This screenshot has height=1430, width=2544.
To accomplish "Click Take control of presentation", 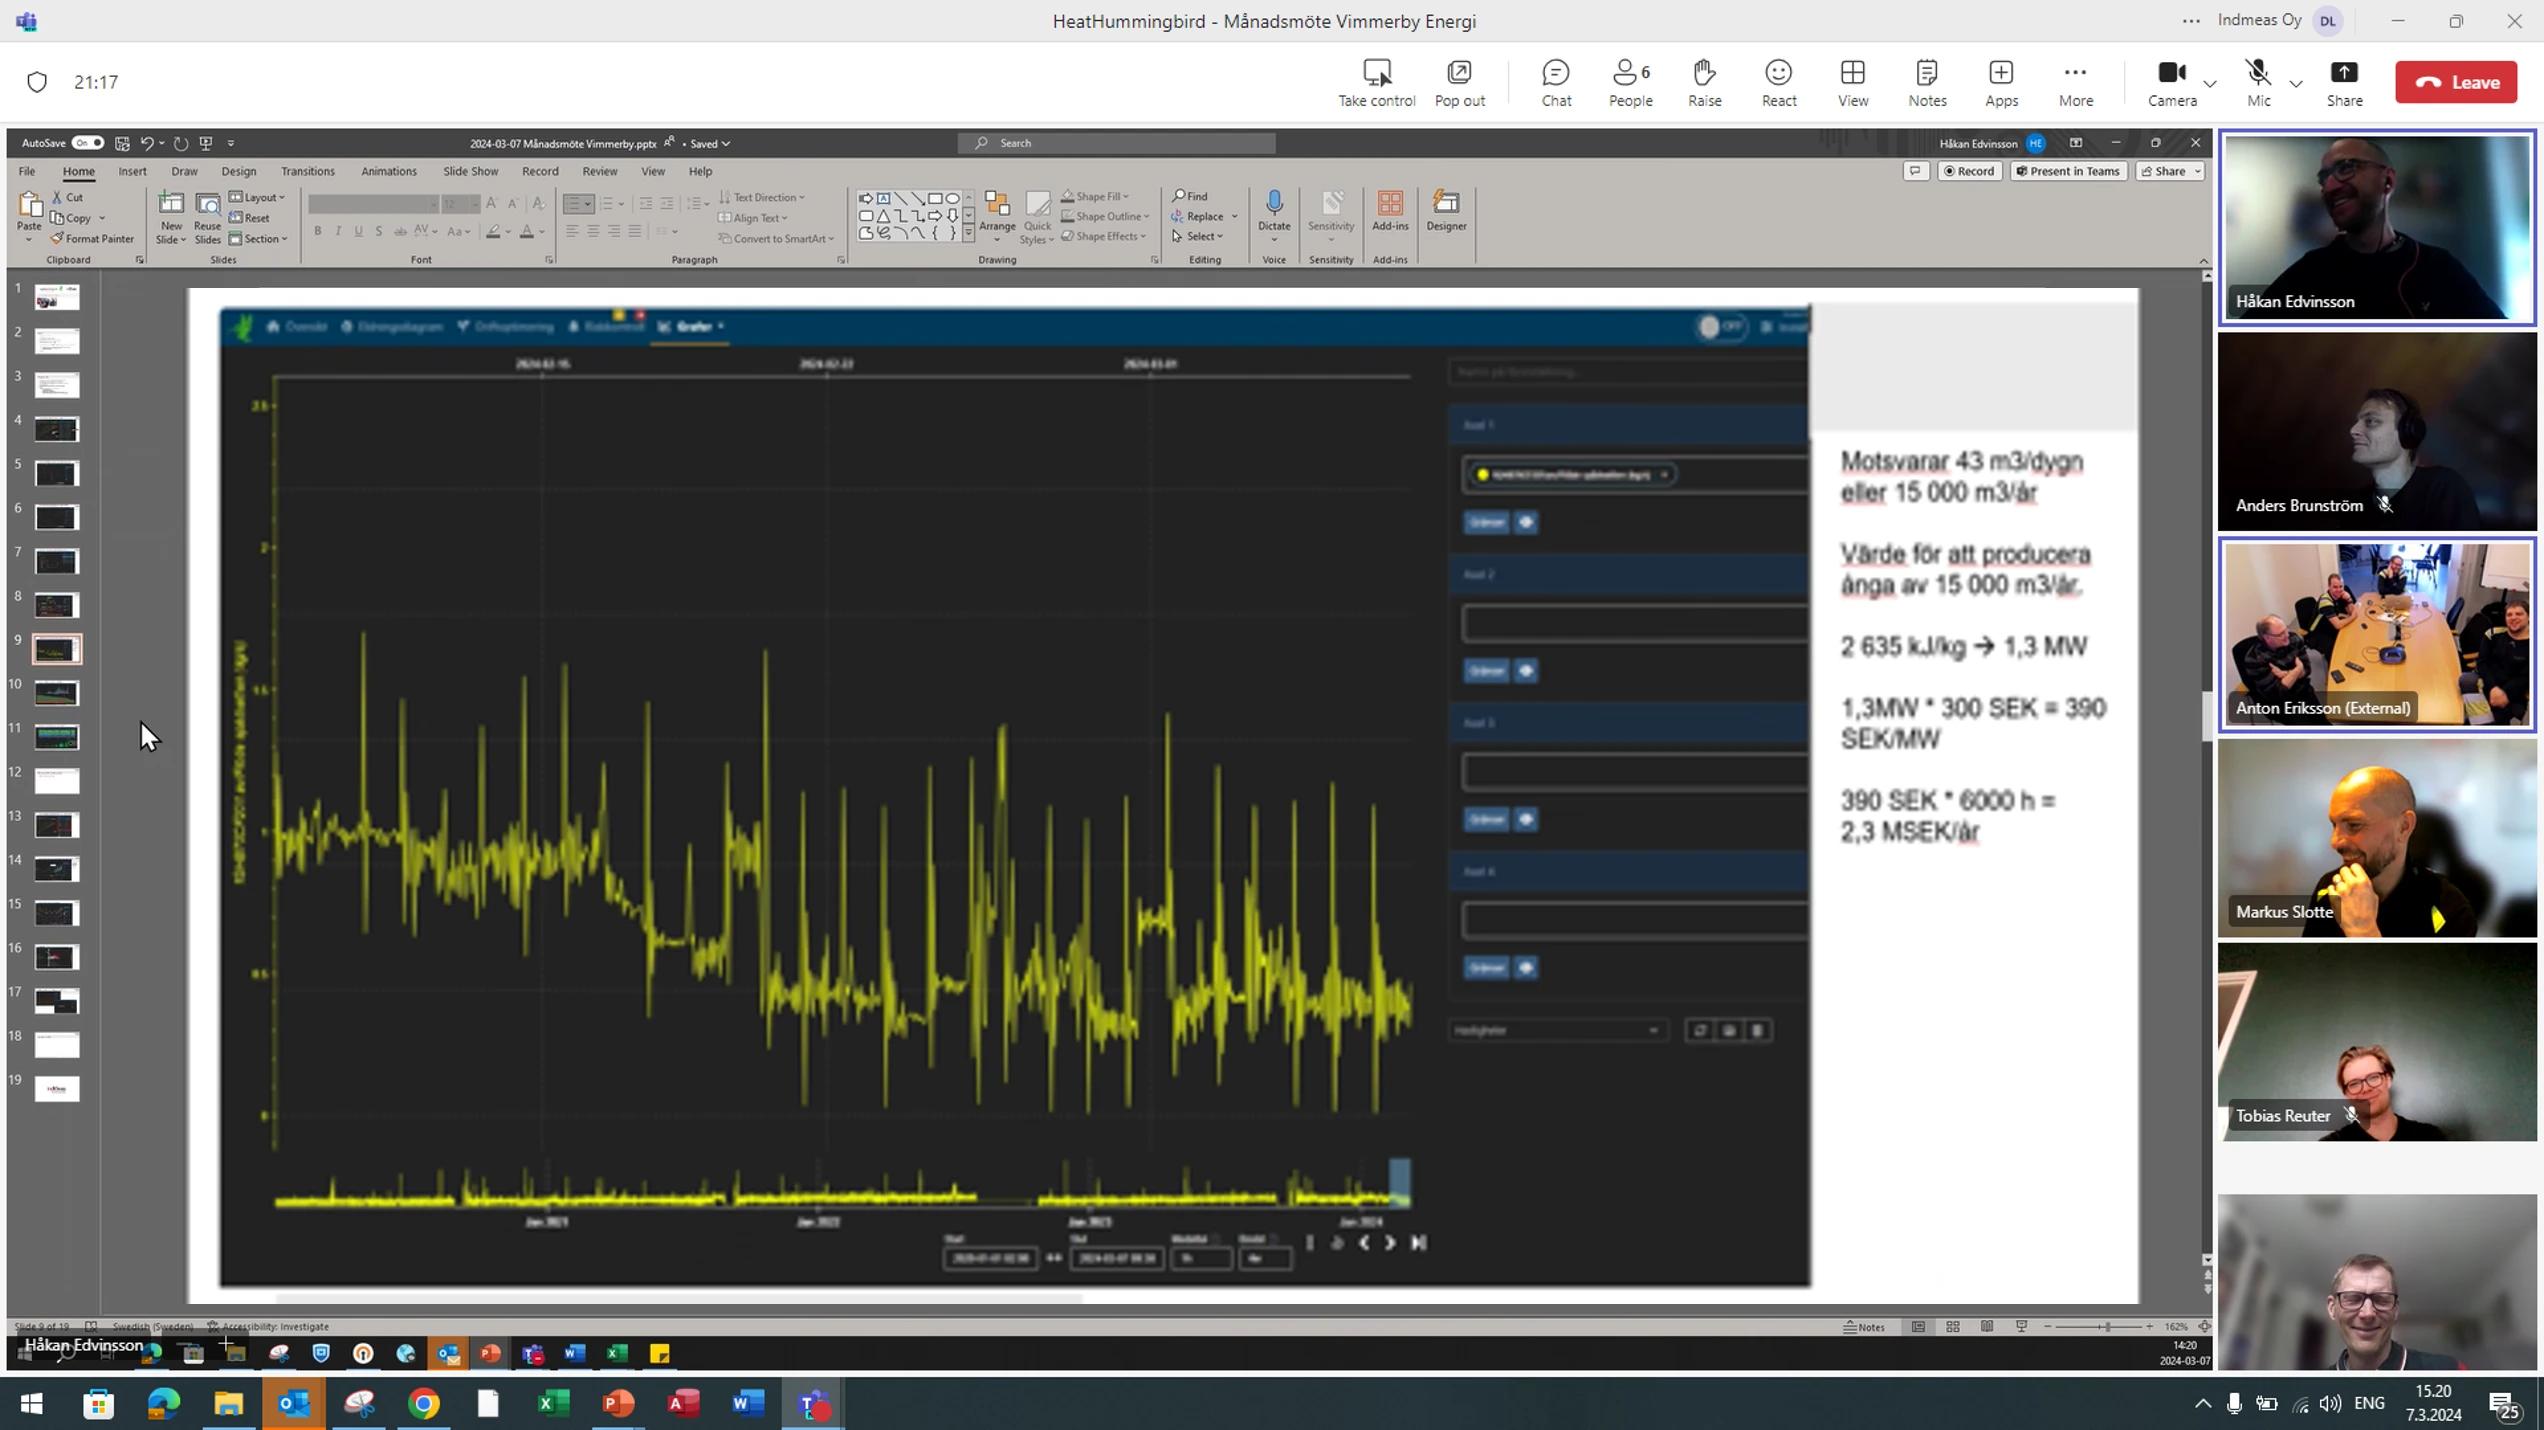I will coord(1376,82).
